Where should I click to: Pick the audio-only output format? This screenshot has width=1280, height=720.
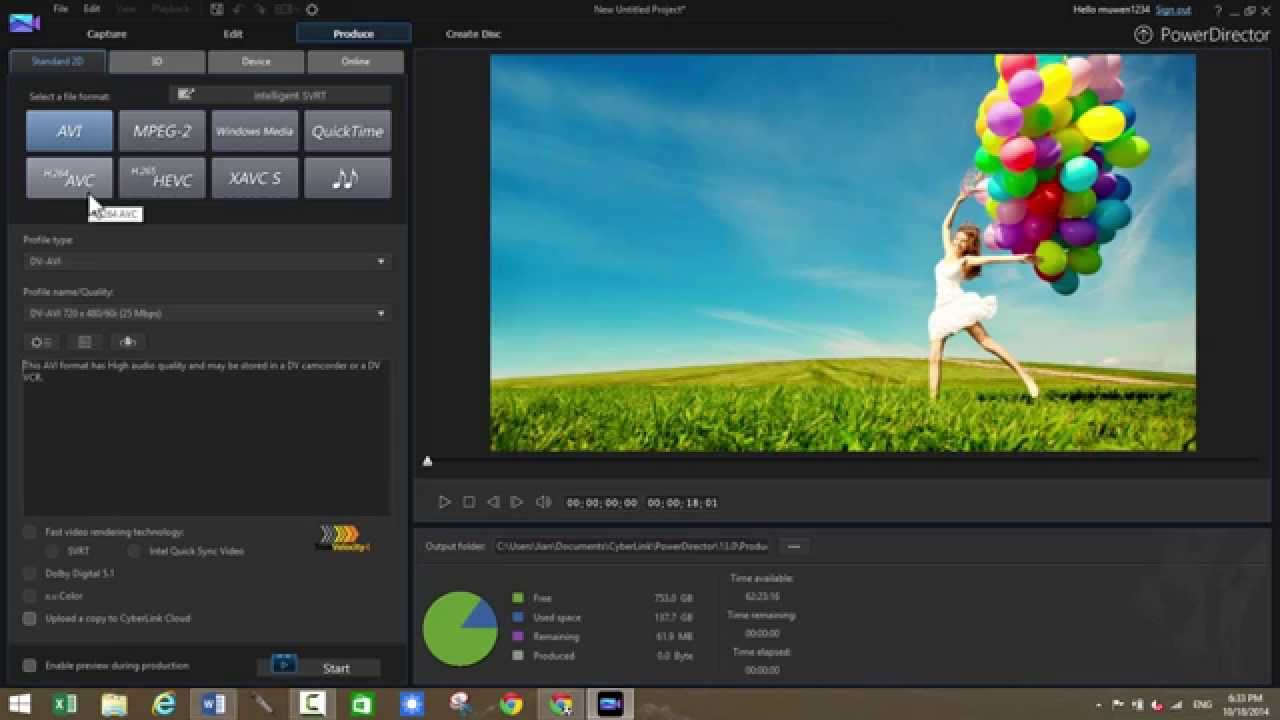347,177
